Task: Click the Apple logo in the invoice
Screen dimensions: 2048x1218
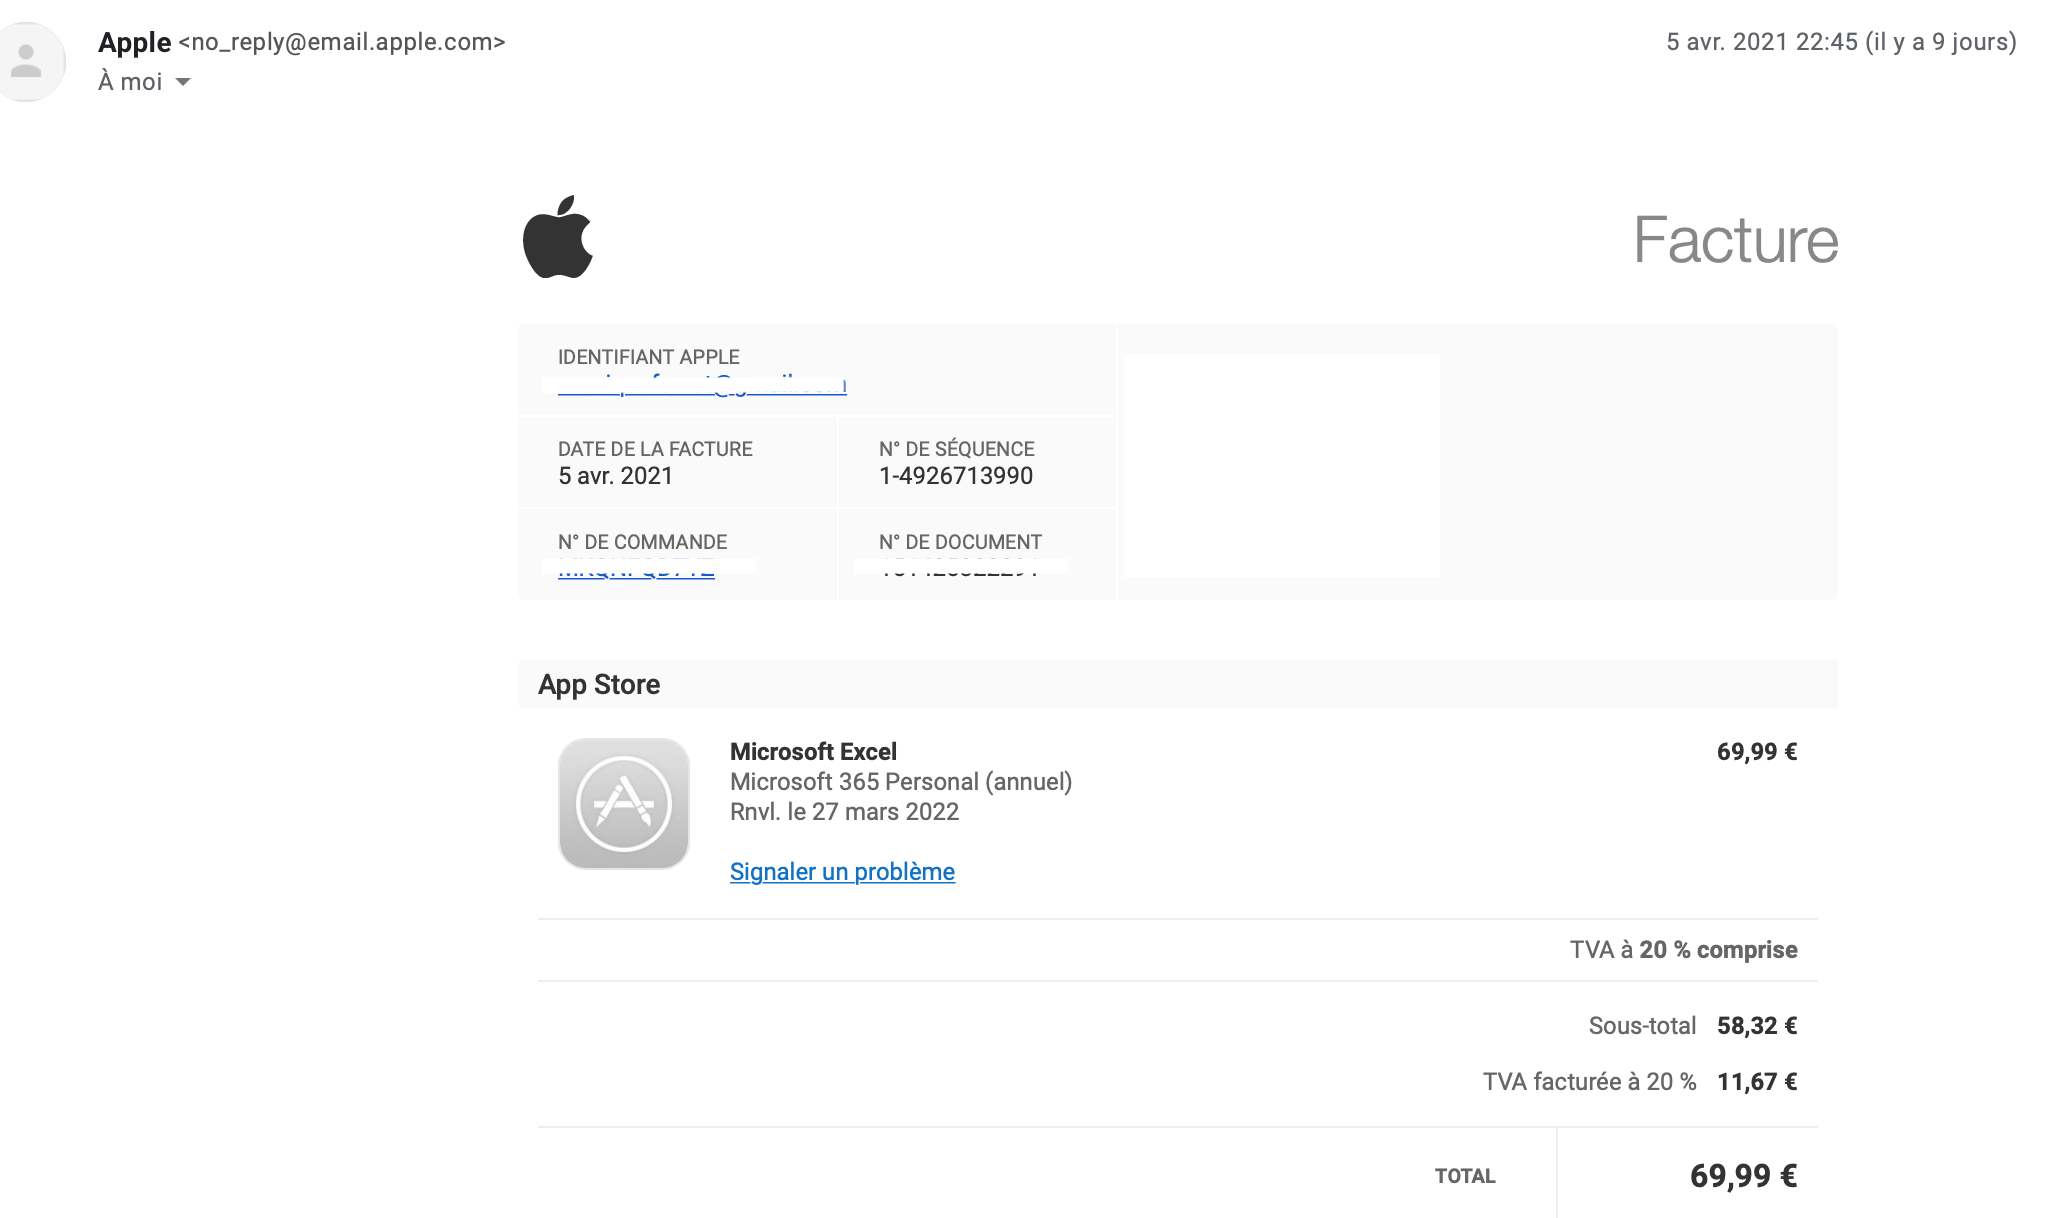Action: point(558,237)
